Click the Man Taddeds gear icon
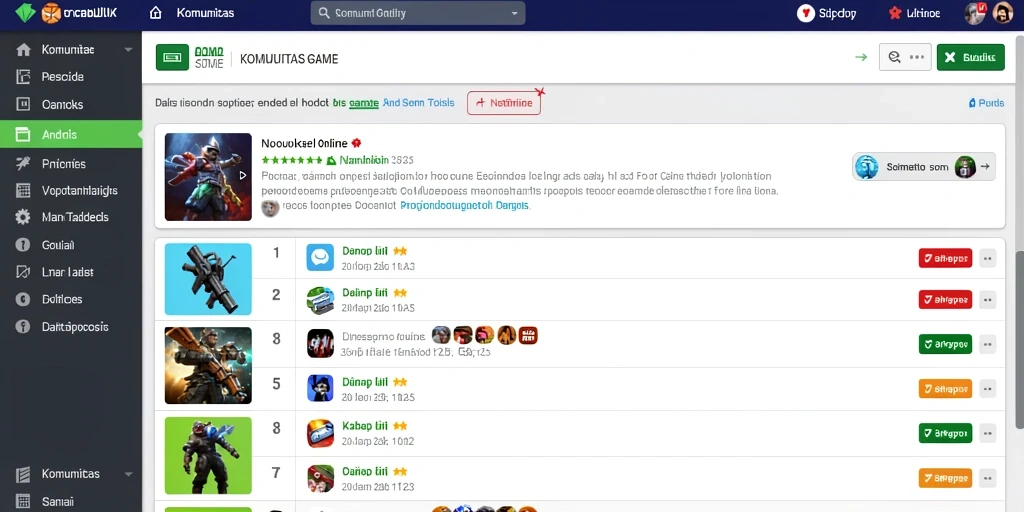 pyautogui.click(x=23, y=217)
